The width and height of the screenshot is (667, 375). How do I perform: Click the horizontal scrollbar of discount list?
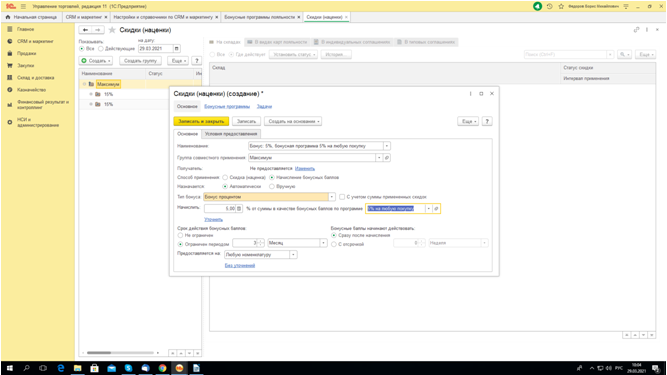[x=120, y=352]
